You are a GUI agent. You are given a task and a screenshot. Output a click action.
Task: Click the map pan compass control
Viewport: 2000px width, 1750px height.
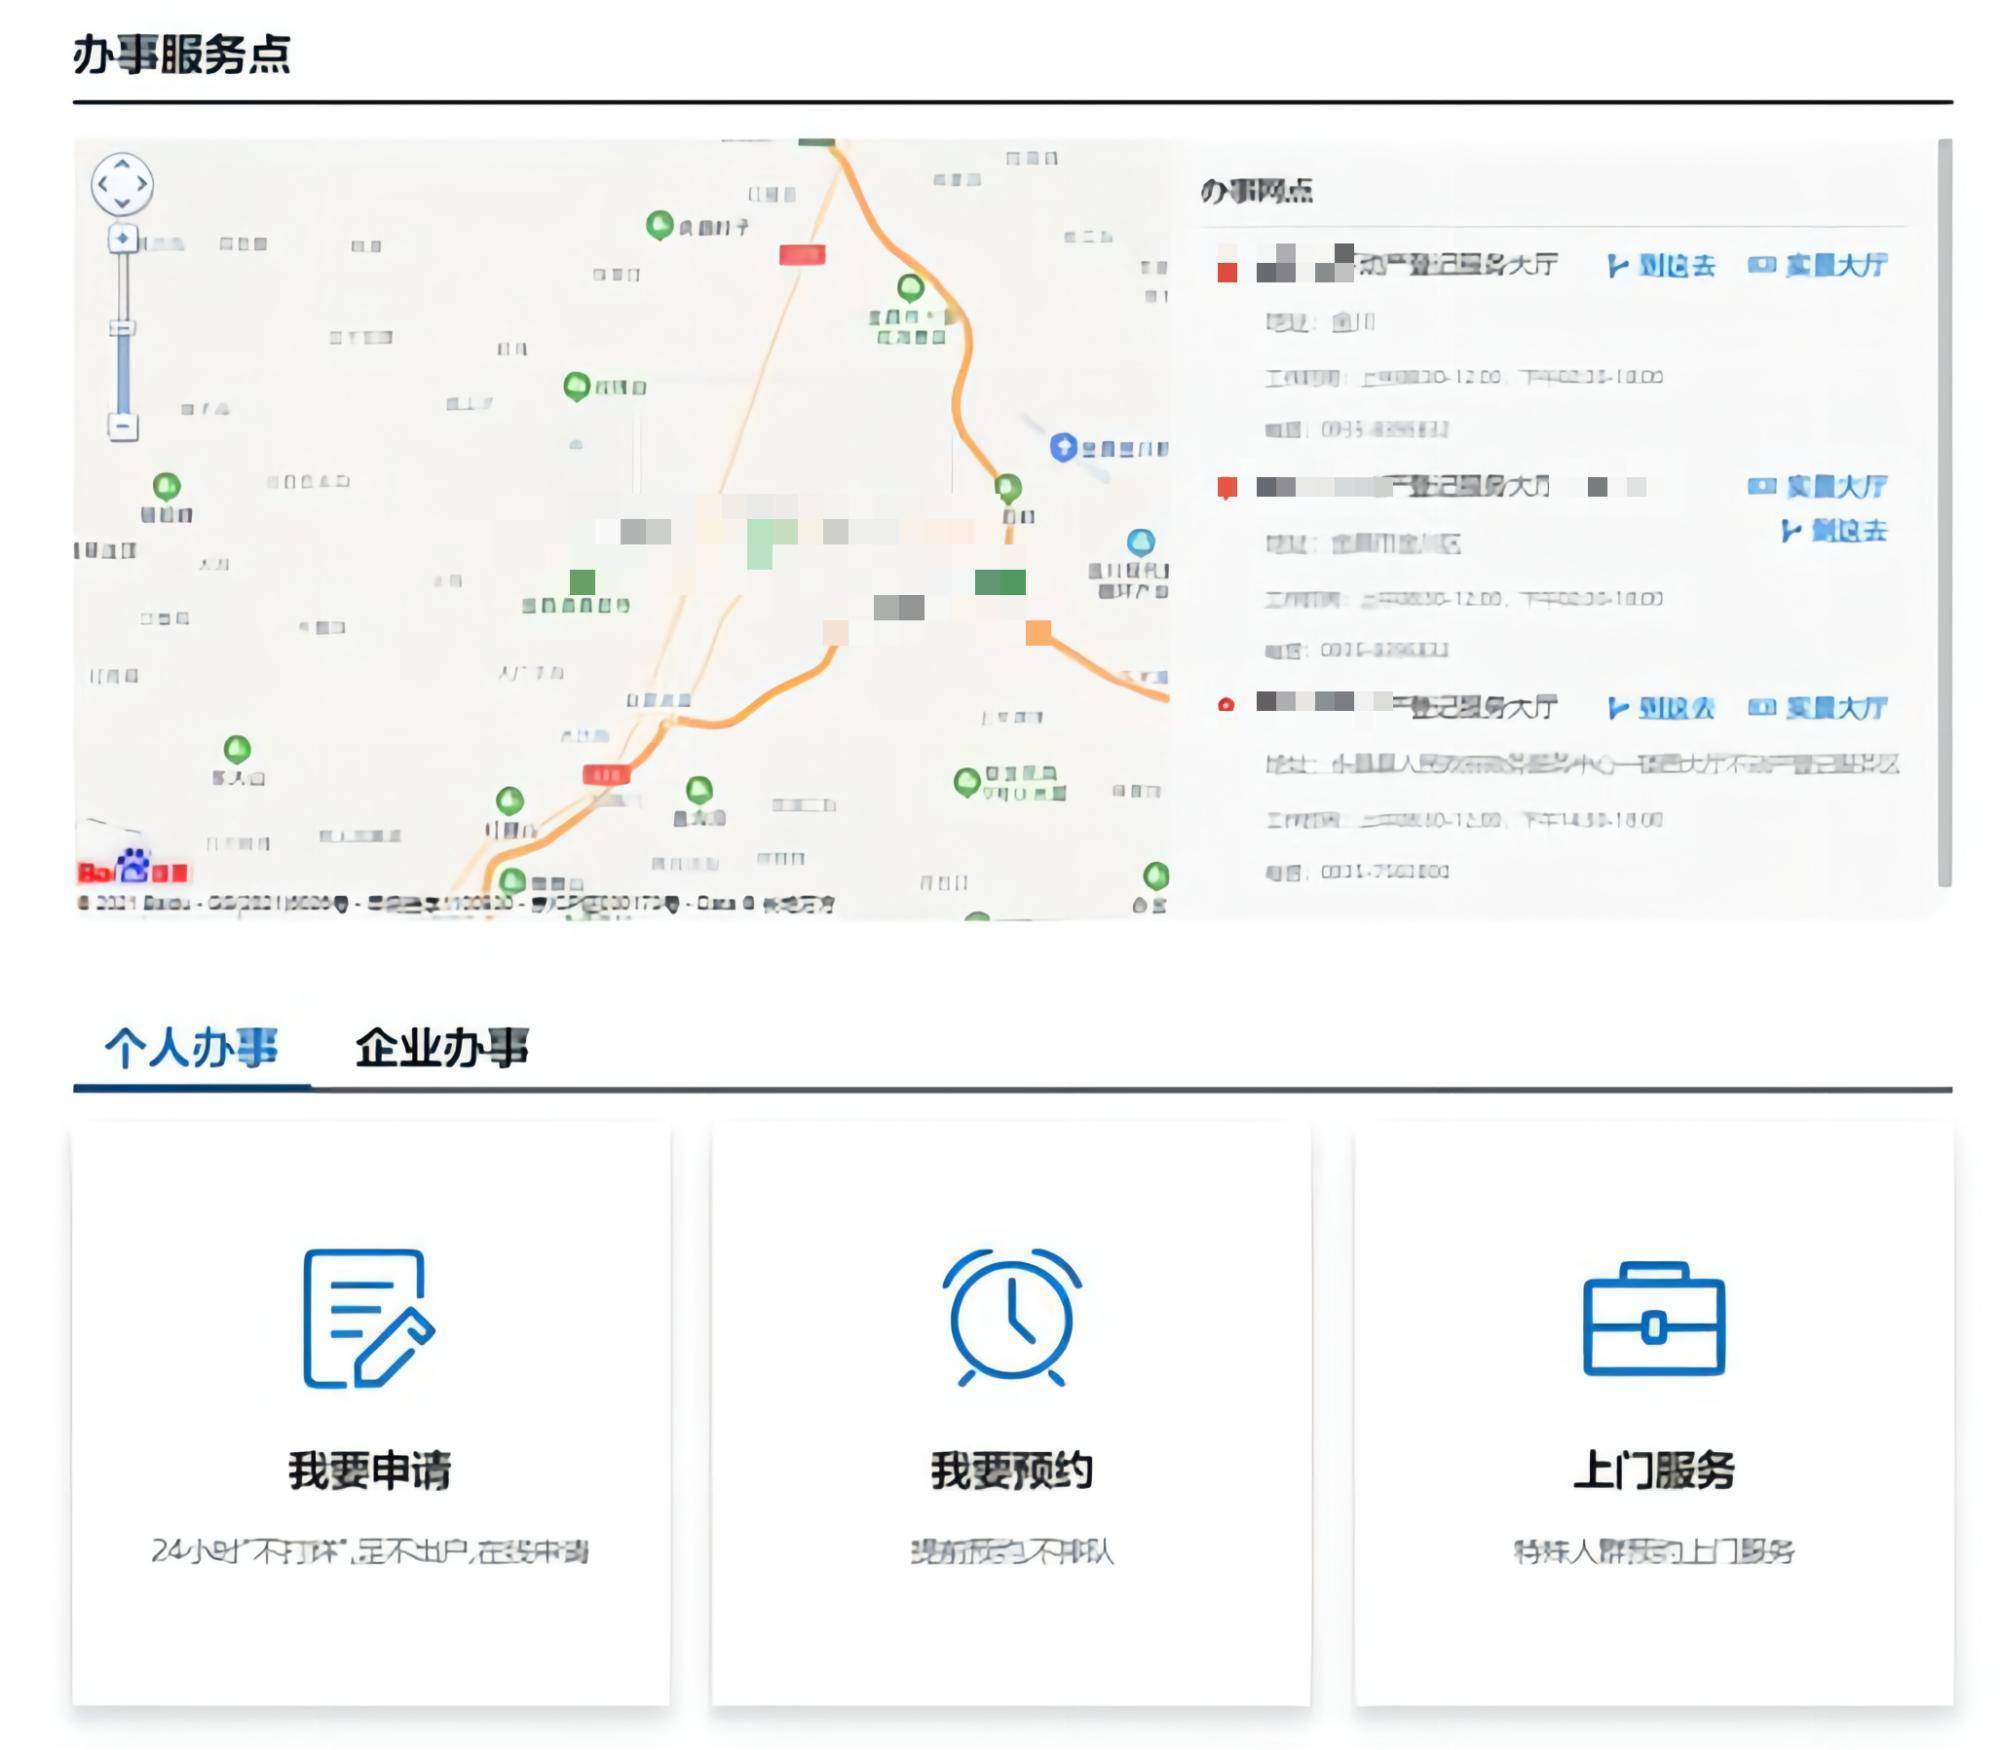pyautogui.click(x=122, y=184)
